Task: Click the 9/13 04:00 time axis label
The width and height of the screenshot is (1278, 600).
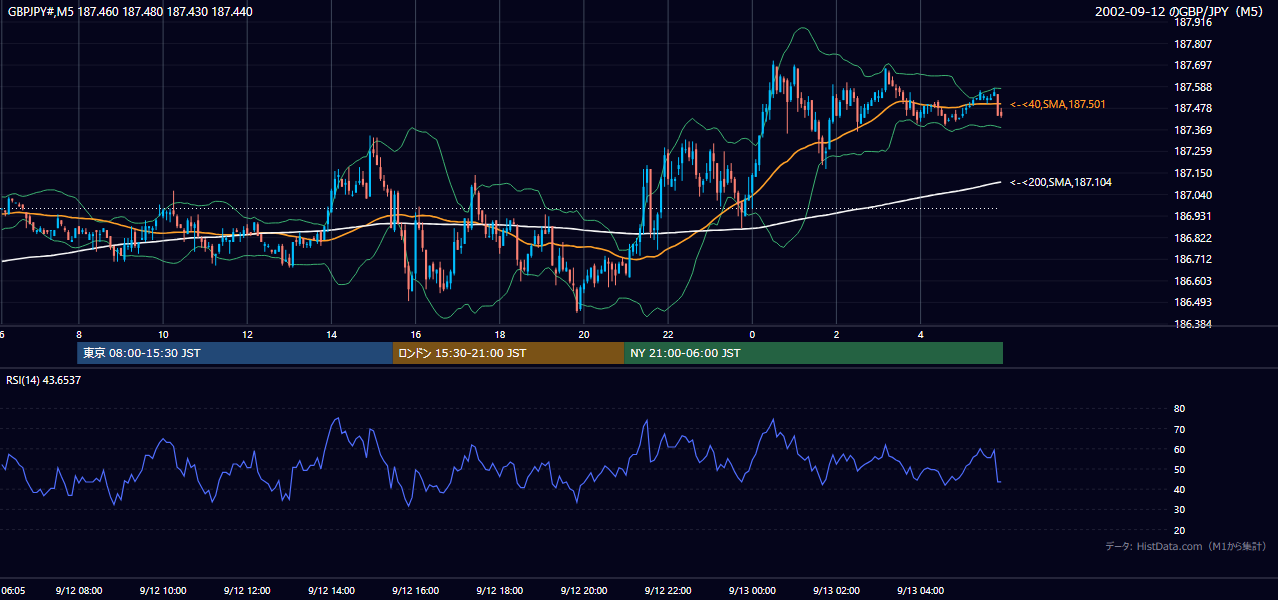Action: click(x=922, y=591)
